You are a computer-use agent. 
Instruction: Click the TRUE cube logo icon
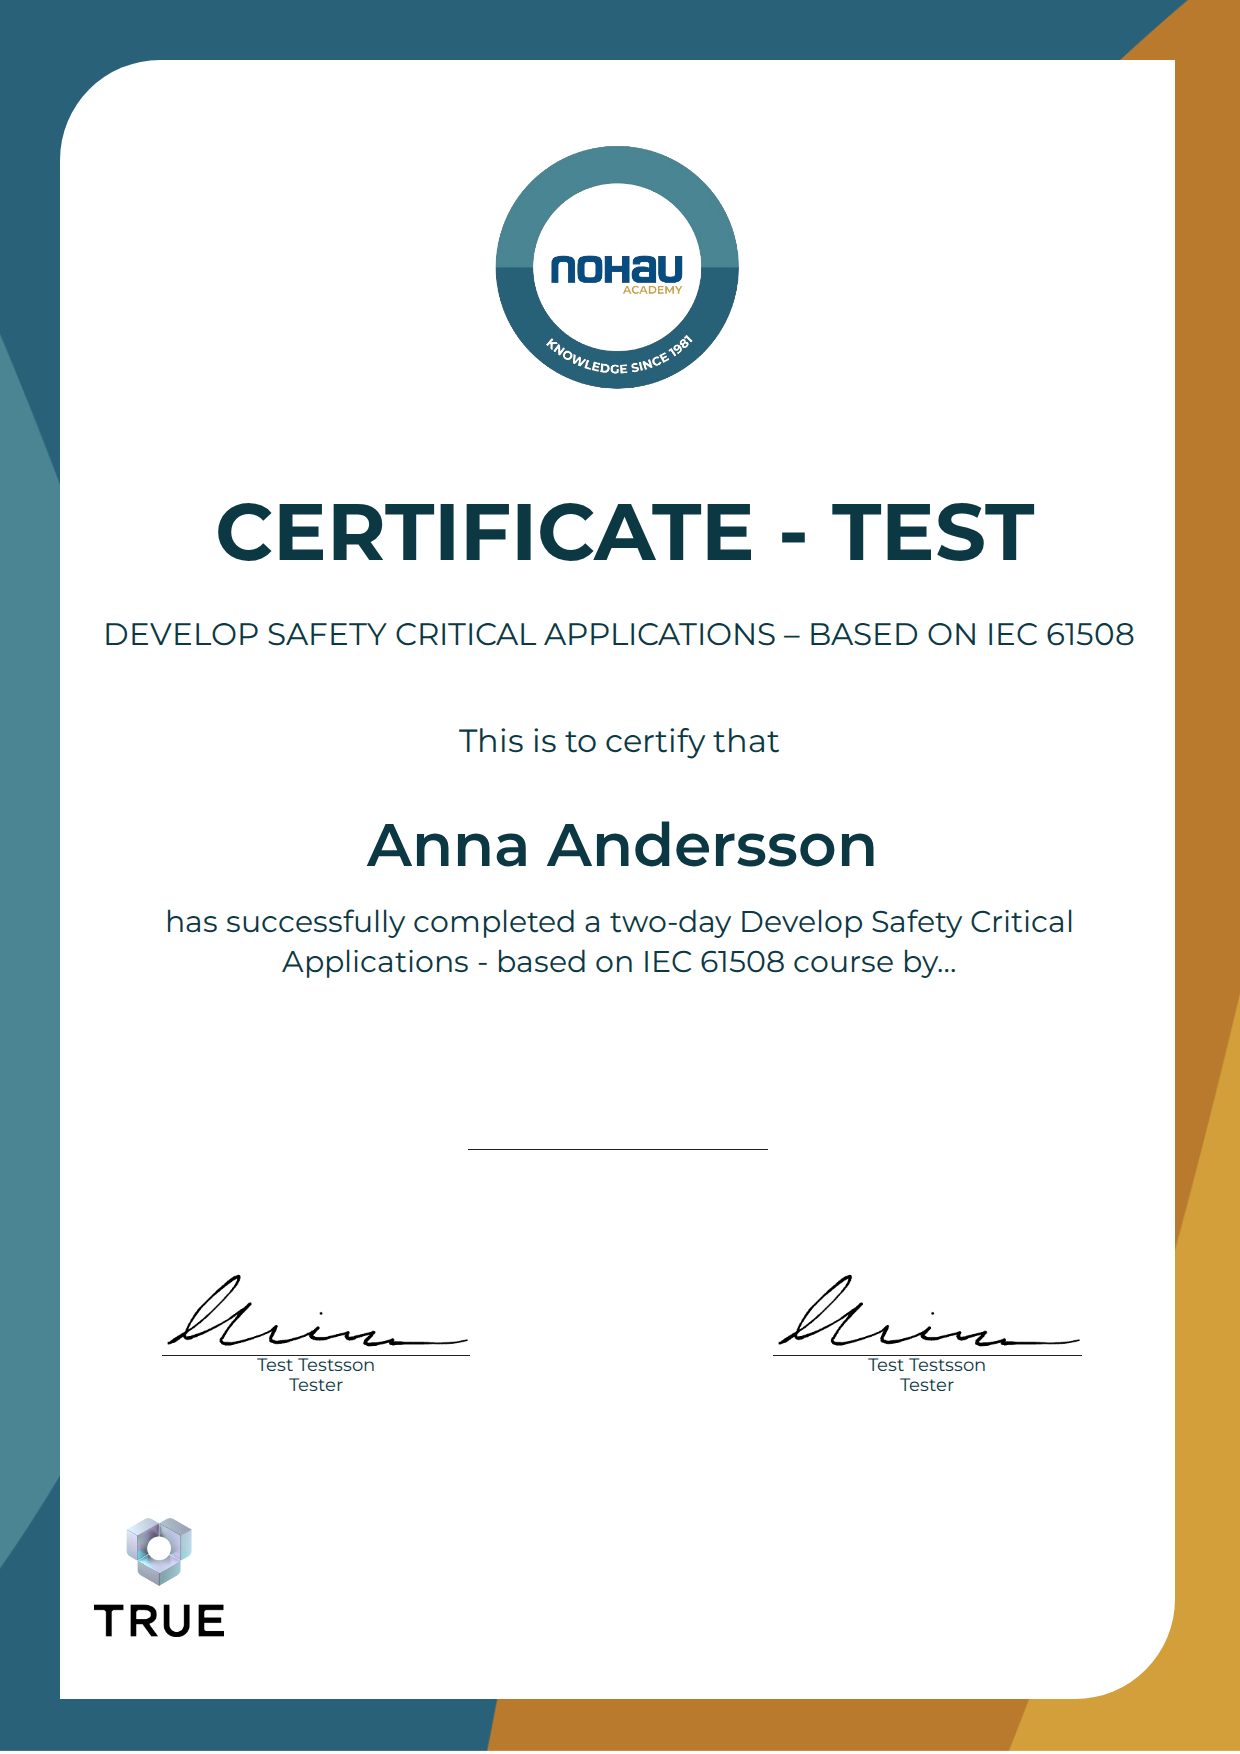click(x=159, y=1551)
